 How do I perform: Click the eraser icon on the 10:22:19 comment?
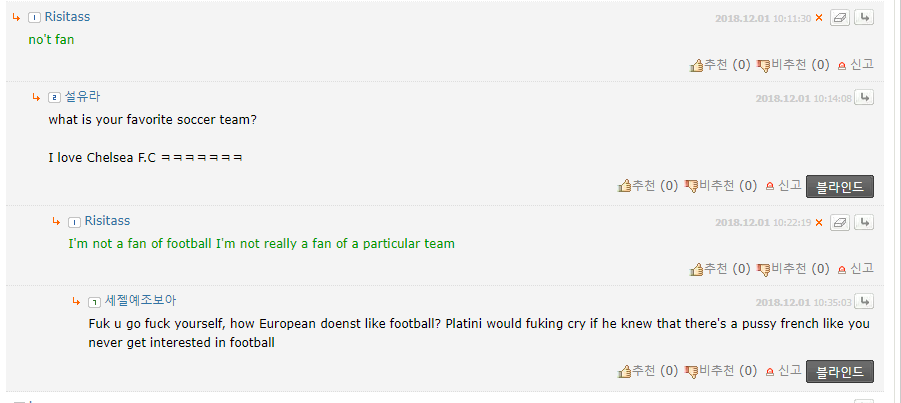[x=840, y=222]
